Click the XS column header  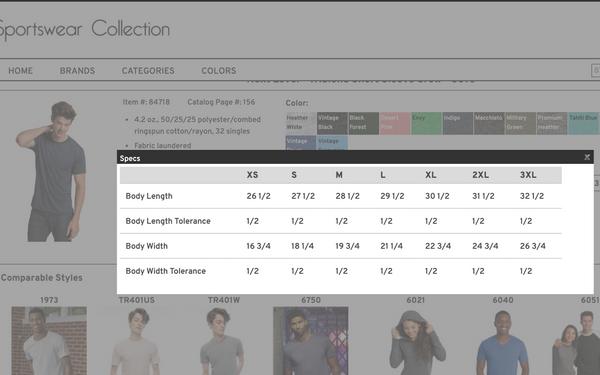(x=252, y=175)
